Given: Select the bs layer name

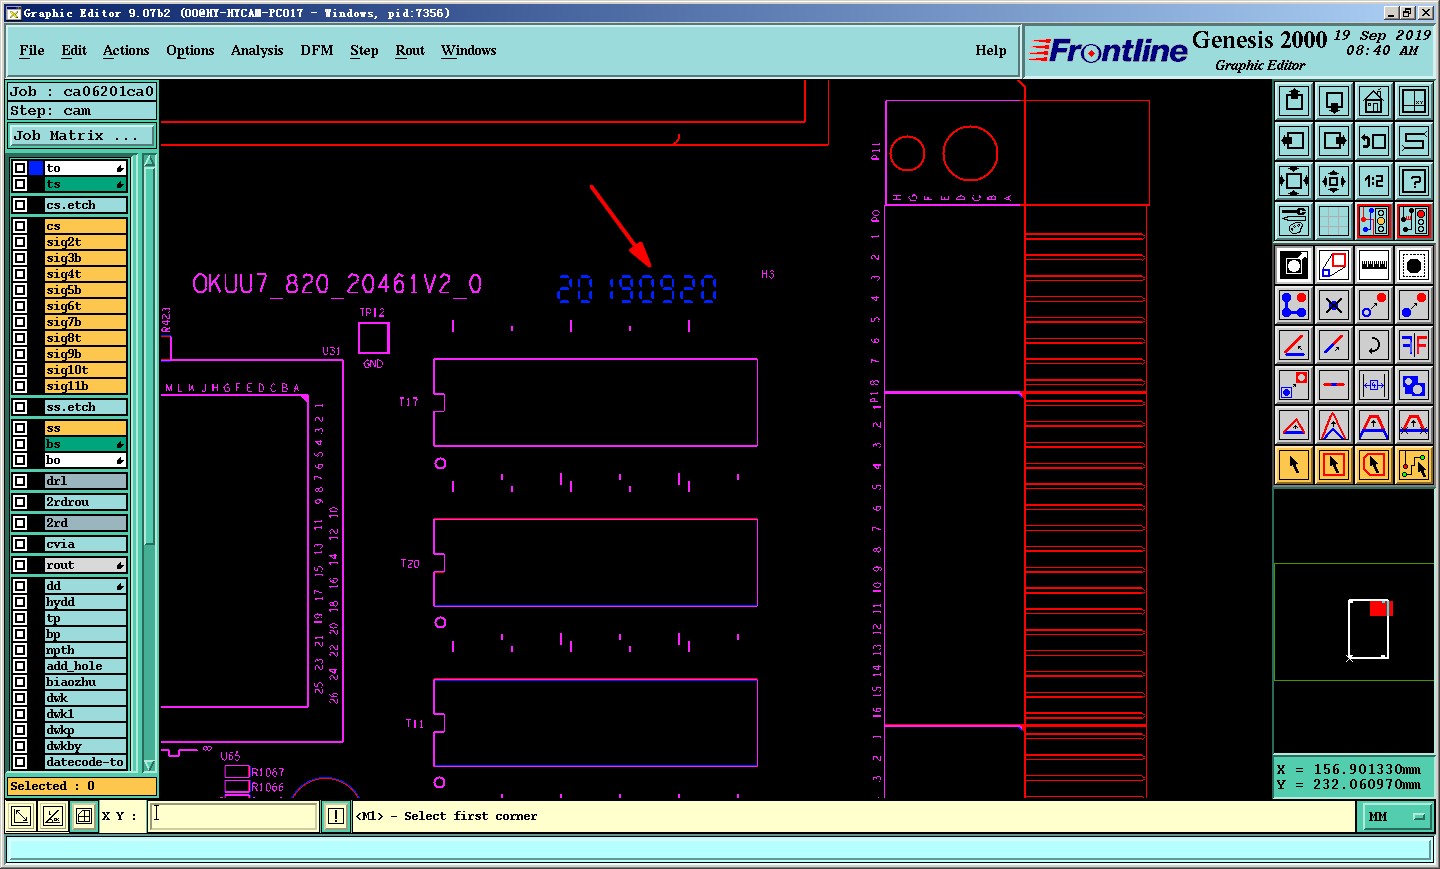Looking at the screenshot, I should (86, 444).
